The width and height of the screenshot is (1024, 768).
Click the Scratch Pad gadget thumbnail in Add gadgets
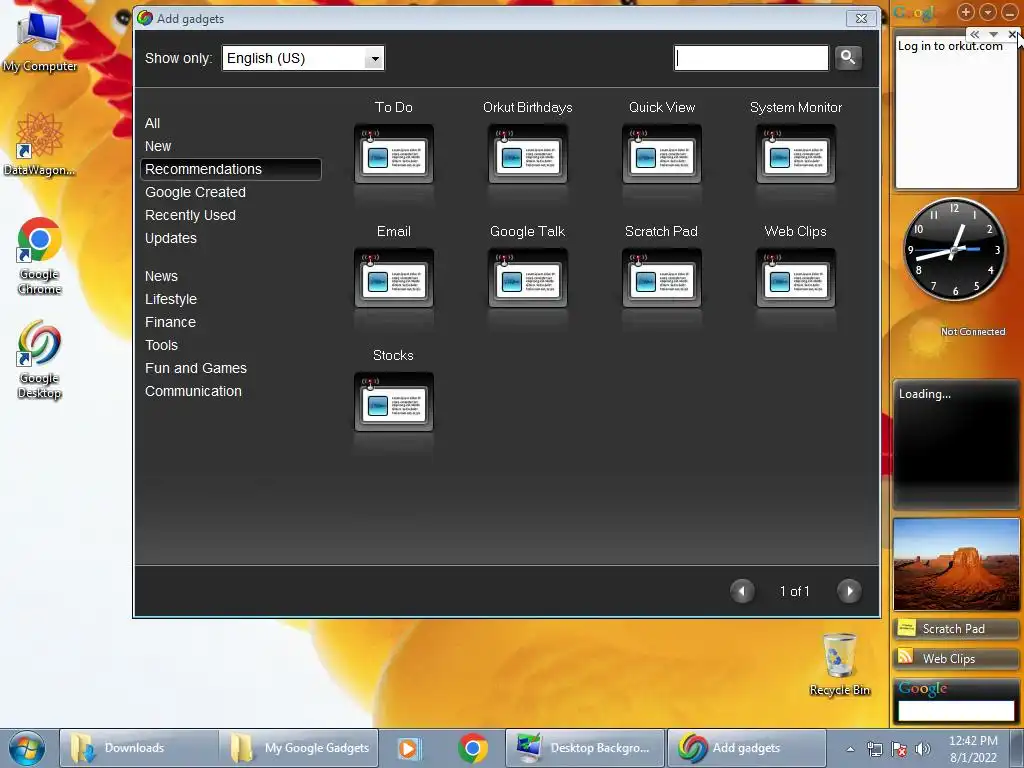pos(662,278)
